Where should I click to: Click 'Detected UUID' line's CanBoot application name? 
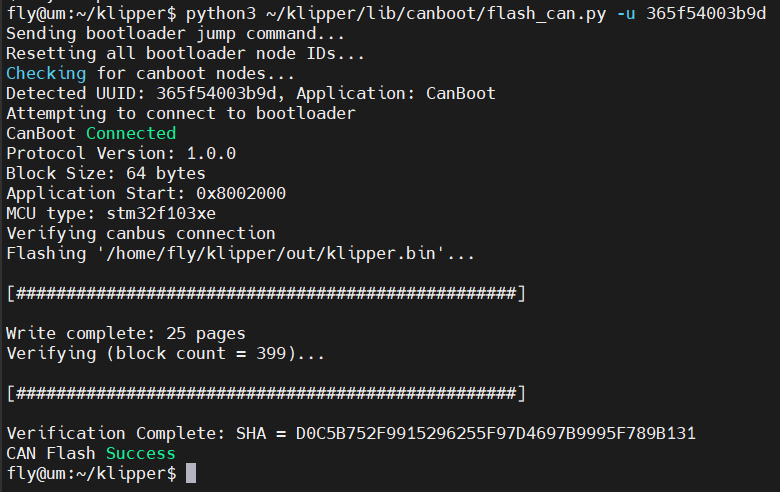(x=461, y=94)
